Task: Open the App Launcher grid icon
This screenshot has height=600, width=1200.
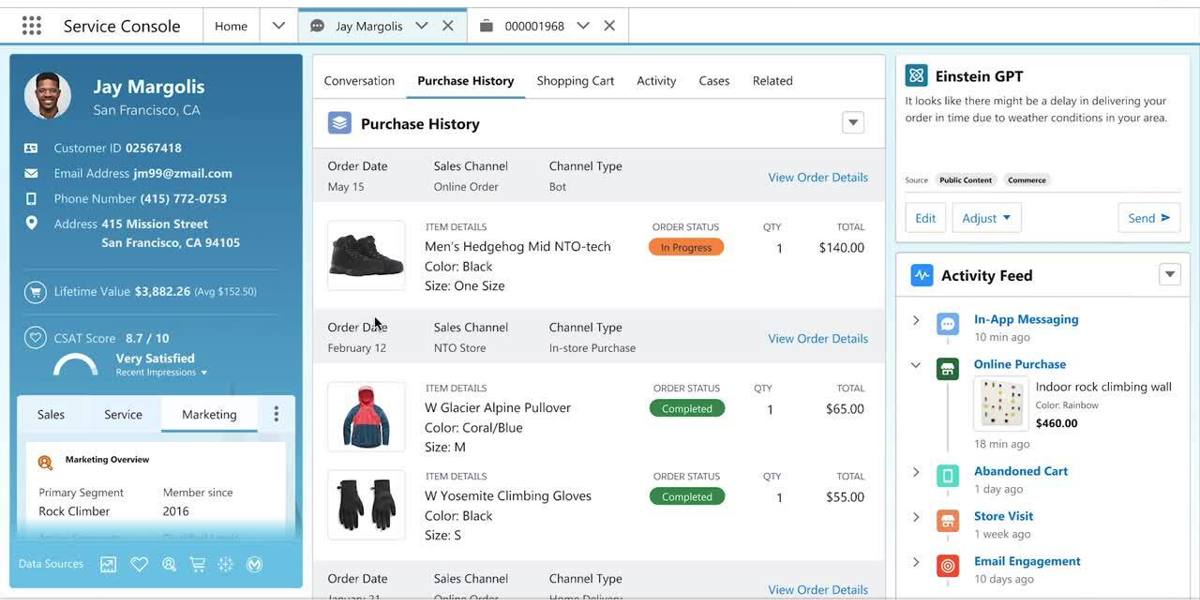Action: click(x=31, y=26)
